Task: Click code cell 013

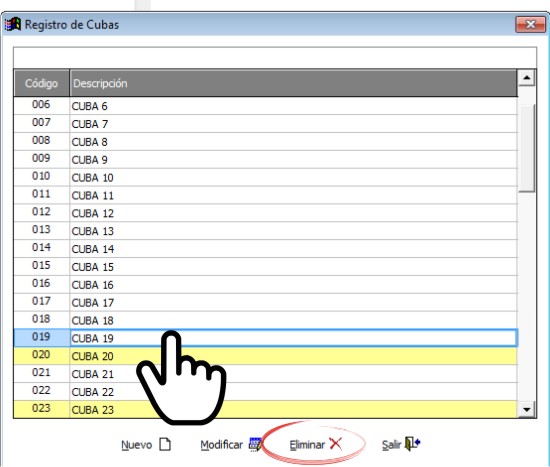Action: click(x=41, y=231)
